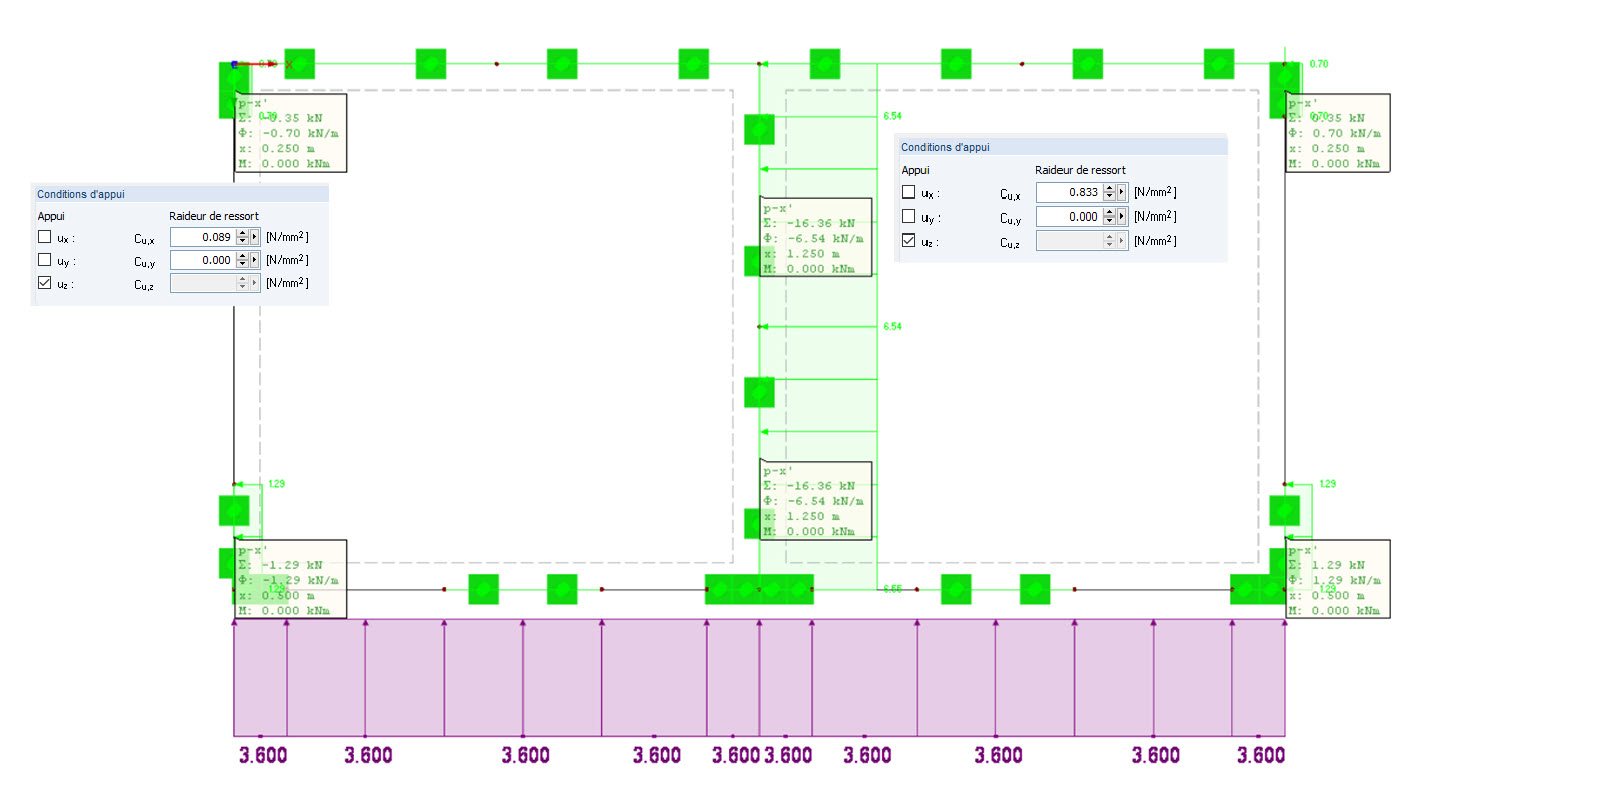The width and height of the screenshot is (1599, 787).
Task: Open the arrow menu beside the 0.089 field
Action: (x=255, y=237)
